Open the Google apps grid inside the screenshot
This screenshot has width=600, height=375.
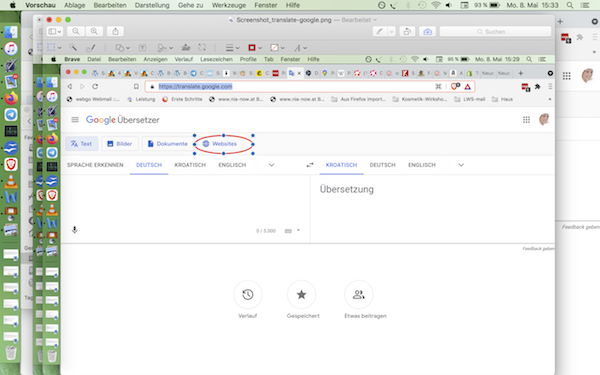pyautogui.click(x=527, y=120)
